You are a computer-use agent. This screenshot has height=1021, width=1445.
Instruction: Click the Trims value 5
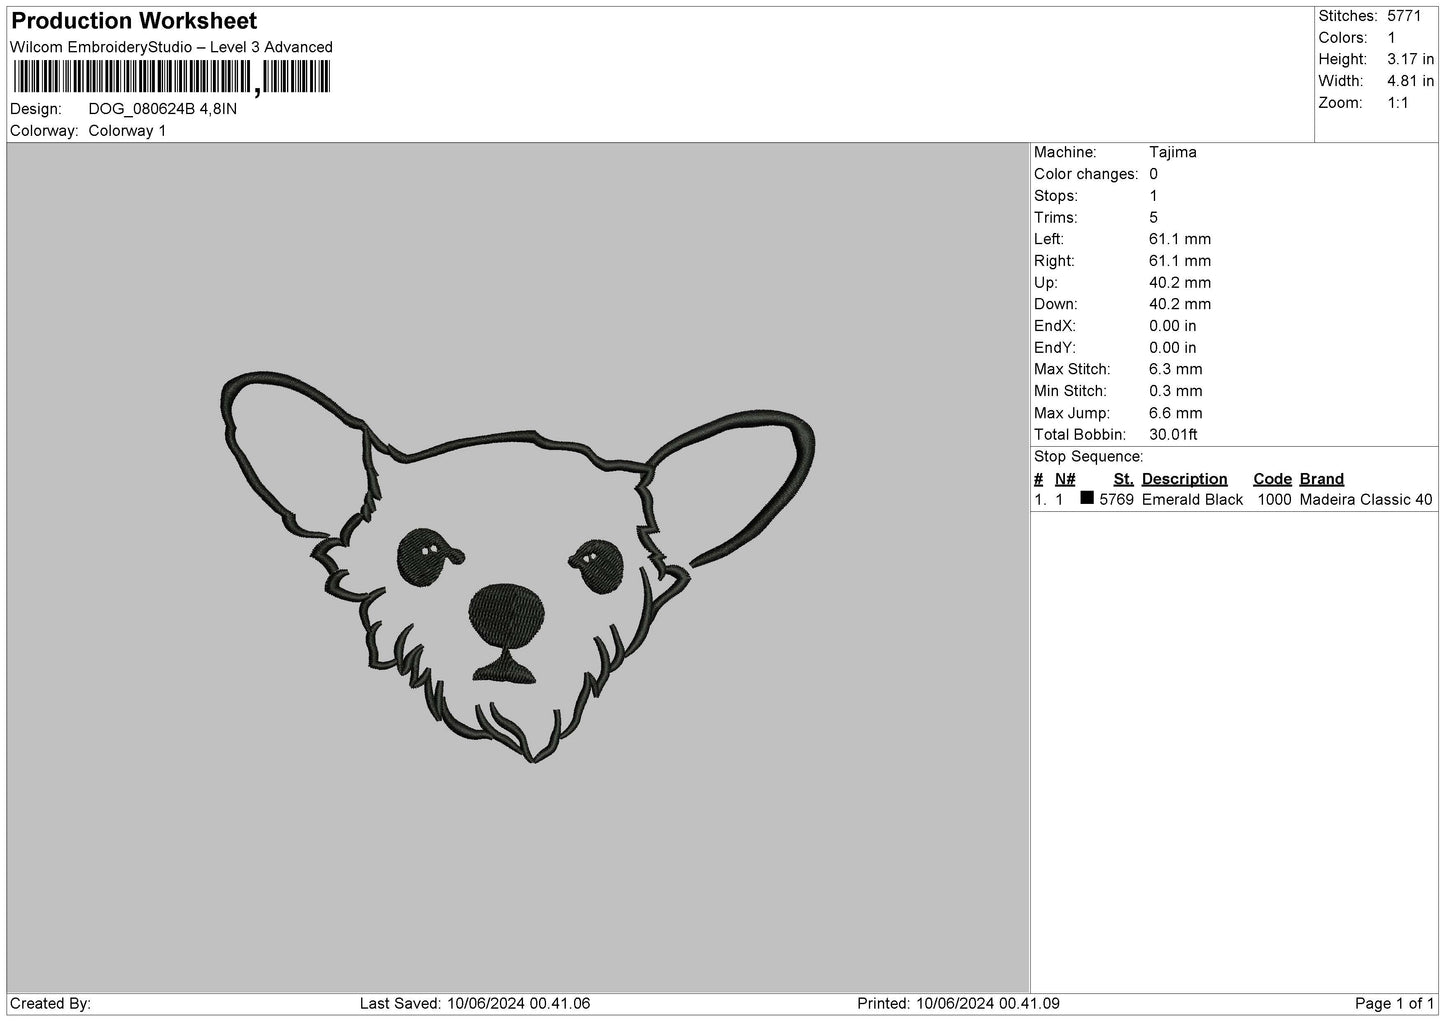pos(1153,218)
